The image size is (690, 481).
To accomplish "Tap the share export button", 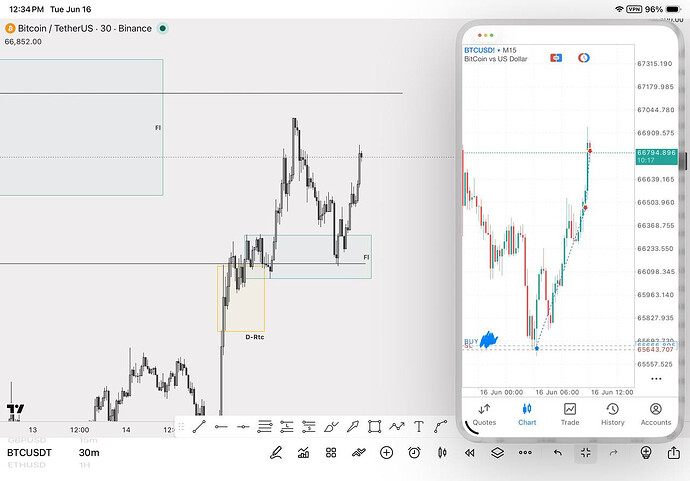I will click(x=674, y=452).
